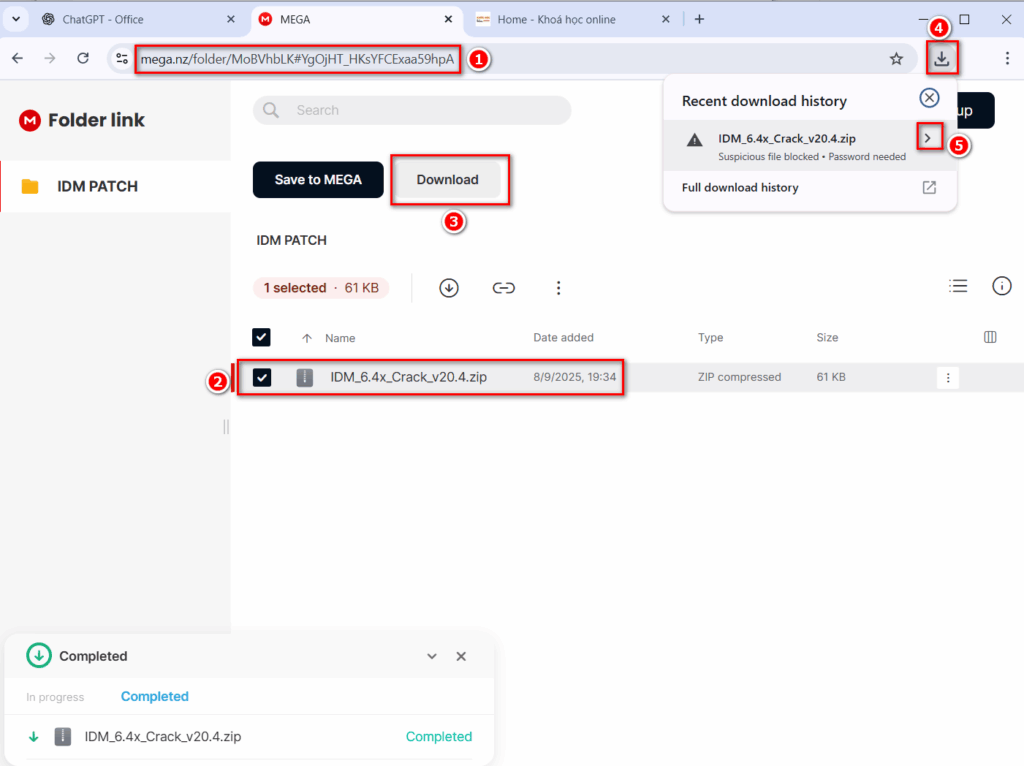Click the zip icon in the transfer row
Screen dimensions: 1024x766
pos(63,737)
